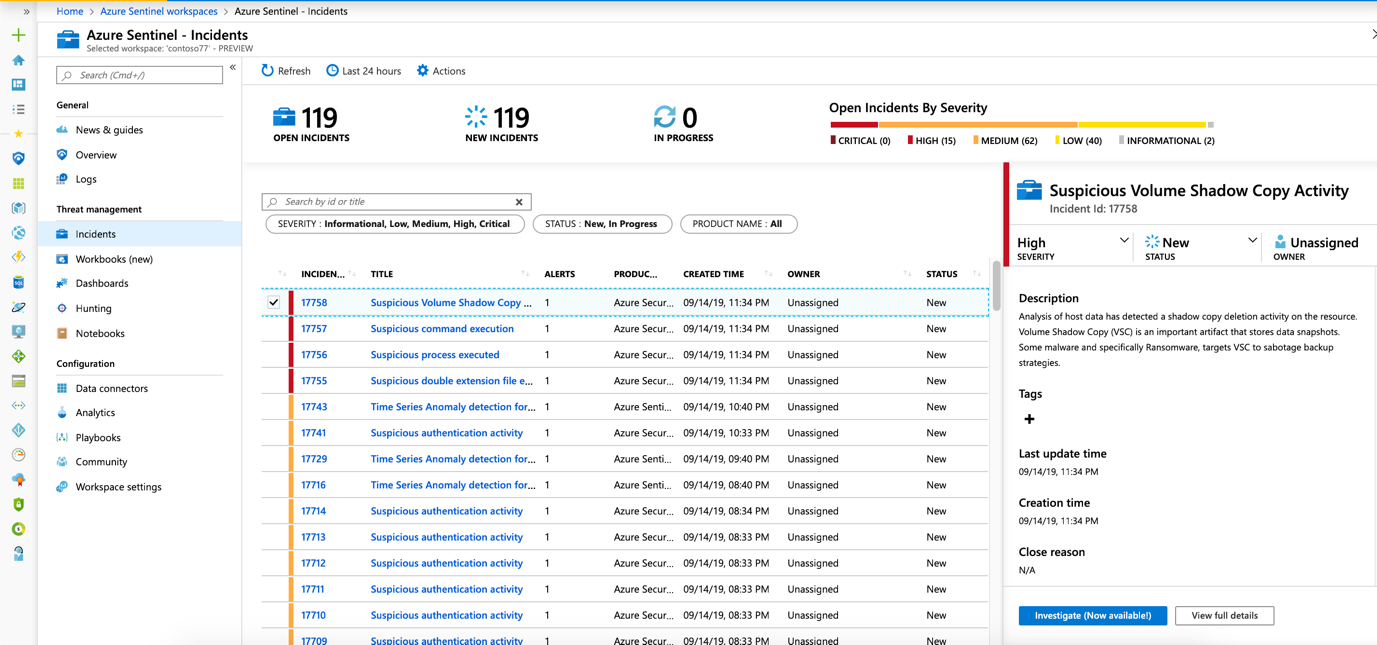Click the Playbooks icon in sidebar
Image resolution: width=1377 pixels, height=645 pixels.
point(62,437)
